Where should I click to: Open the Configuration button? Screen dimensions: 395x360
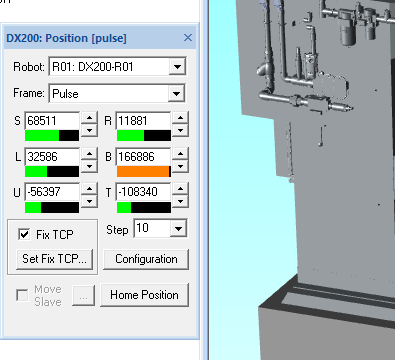[x=146, y=259]
